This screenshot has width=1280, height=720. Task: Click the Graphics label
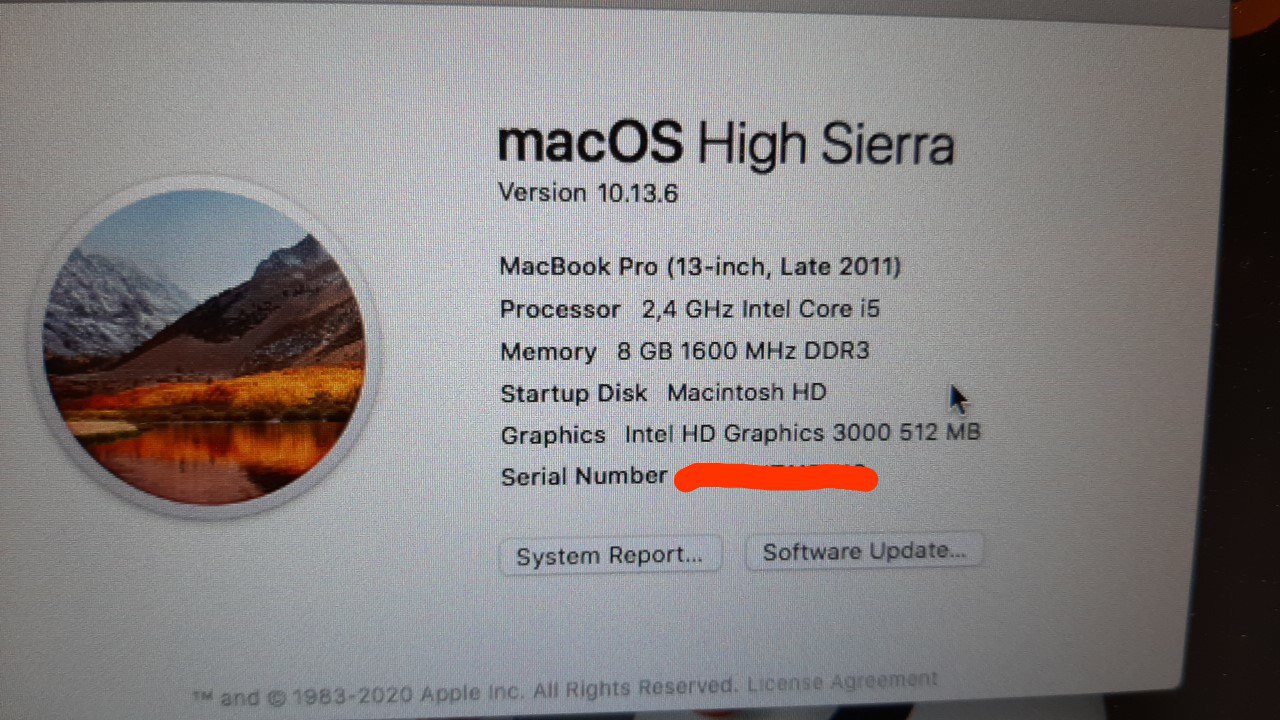coord(553,435)
